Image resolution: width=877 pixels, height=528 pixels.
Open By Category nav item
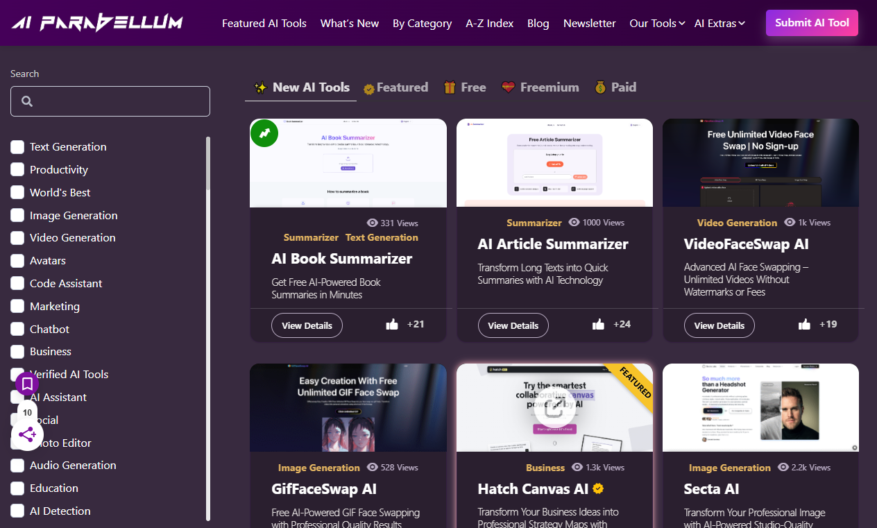(422, 23)
